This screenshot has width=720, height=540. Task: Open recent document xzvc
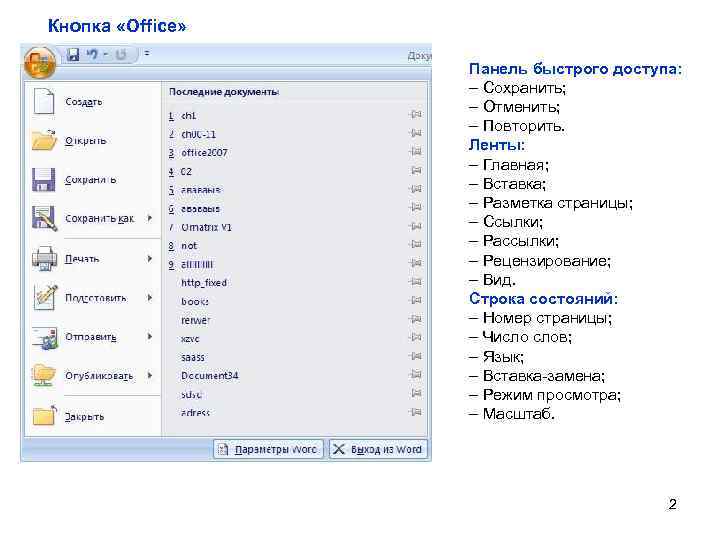pyautogui.click(x=295, y=338)
